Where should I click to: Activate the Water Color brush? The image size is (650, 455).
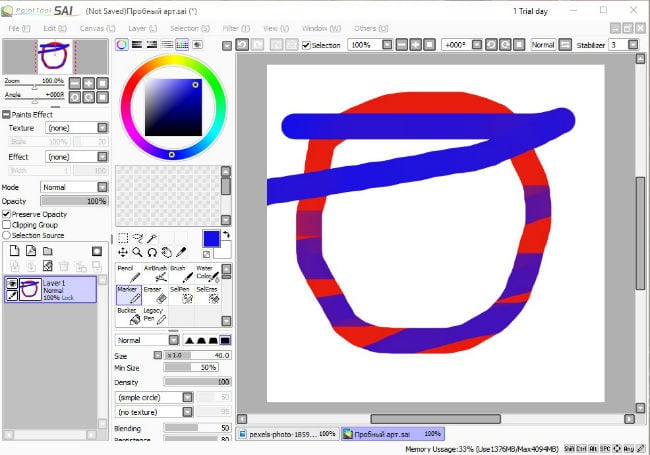(x=206, y=272)
